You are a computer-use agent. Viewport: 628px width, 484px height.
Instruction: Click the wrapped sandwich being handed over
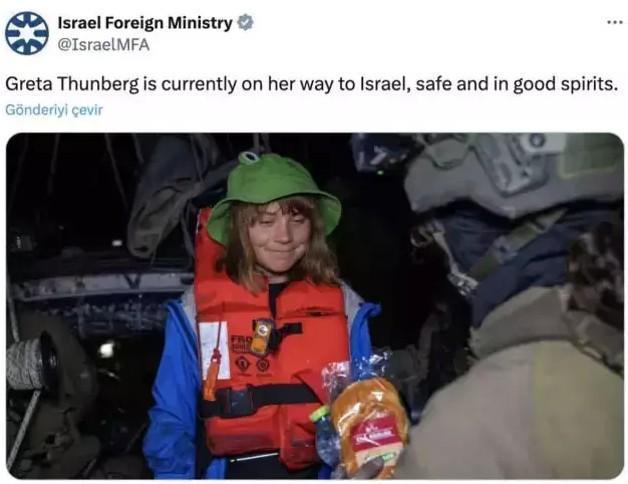tap(368, 425)
